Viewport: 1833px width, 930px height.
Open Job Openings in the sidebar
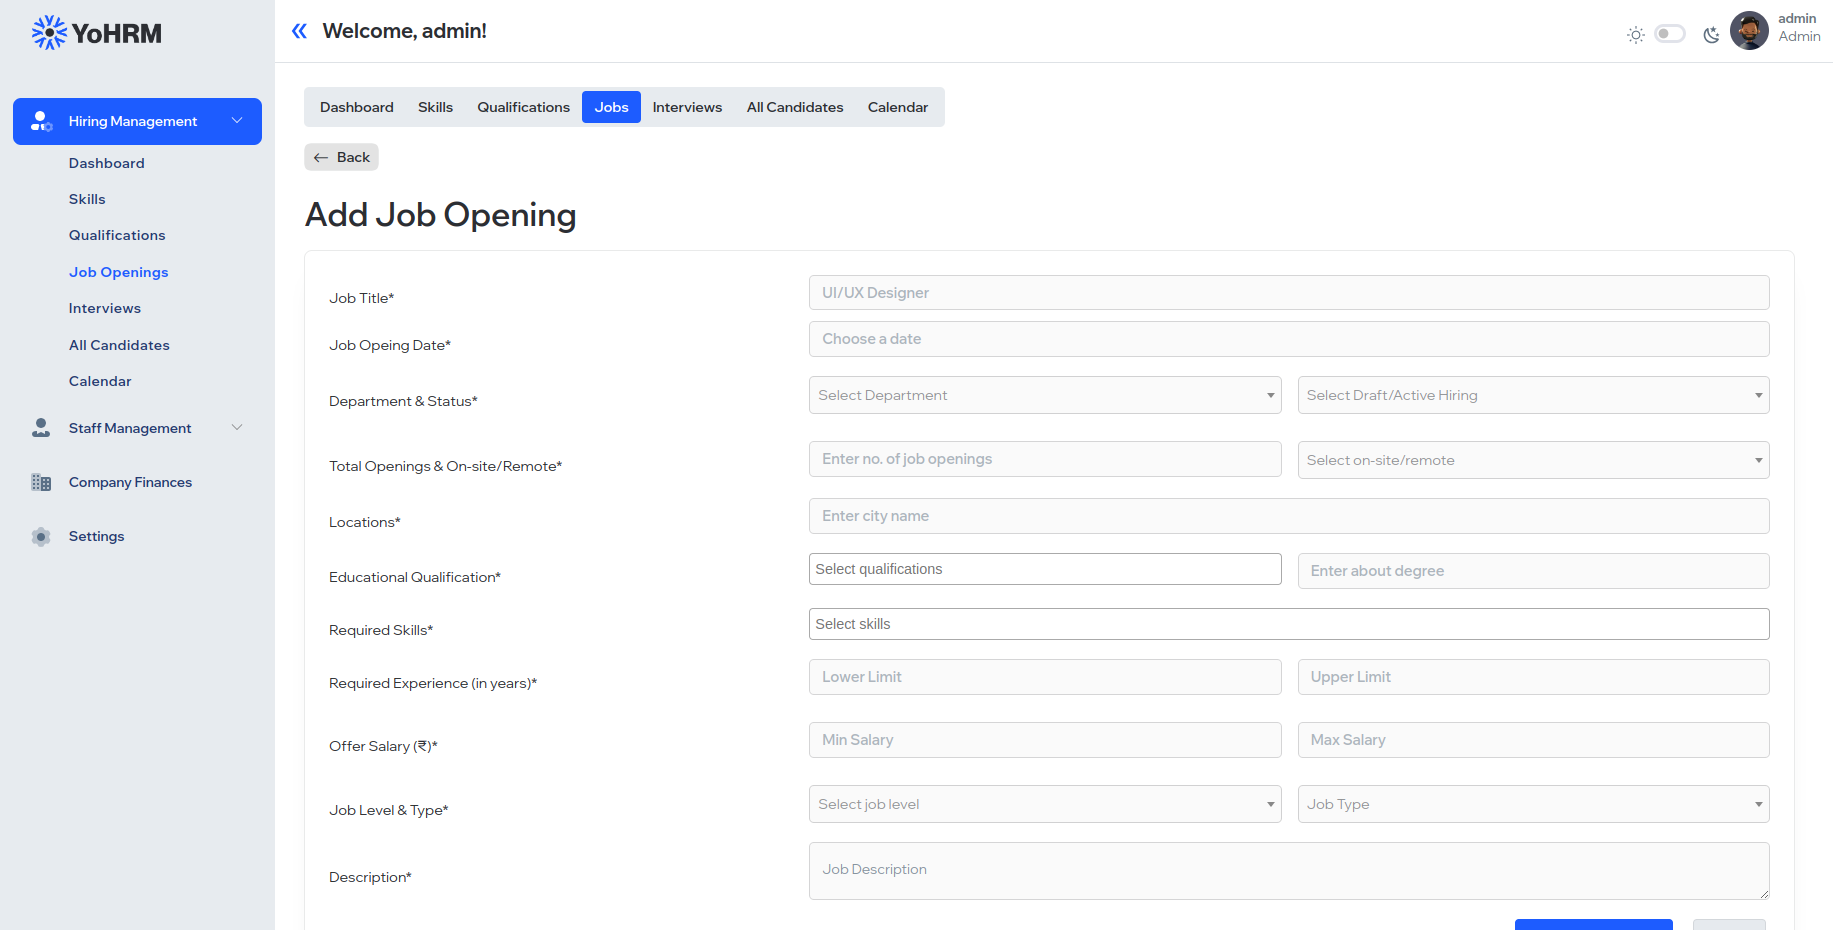118,272
